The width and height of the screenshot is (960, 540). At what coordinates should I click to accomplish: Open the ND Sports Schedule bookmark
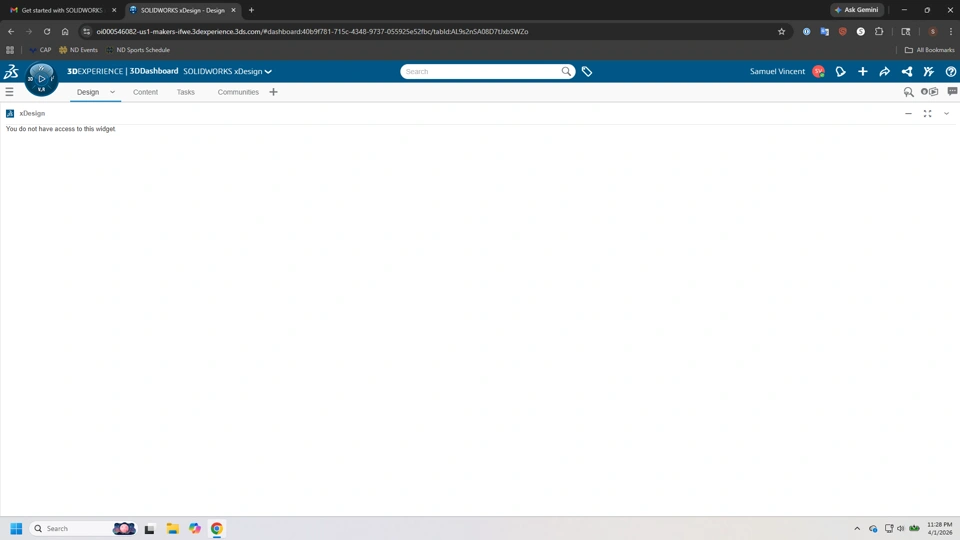pos(138,50)
